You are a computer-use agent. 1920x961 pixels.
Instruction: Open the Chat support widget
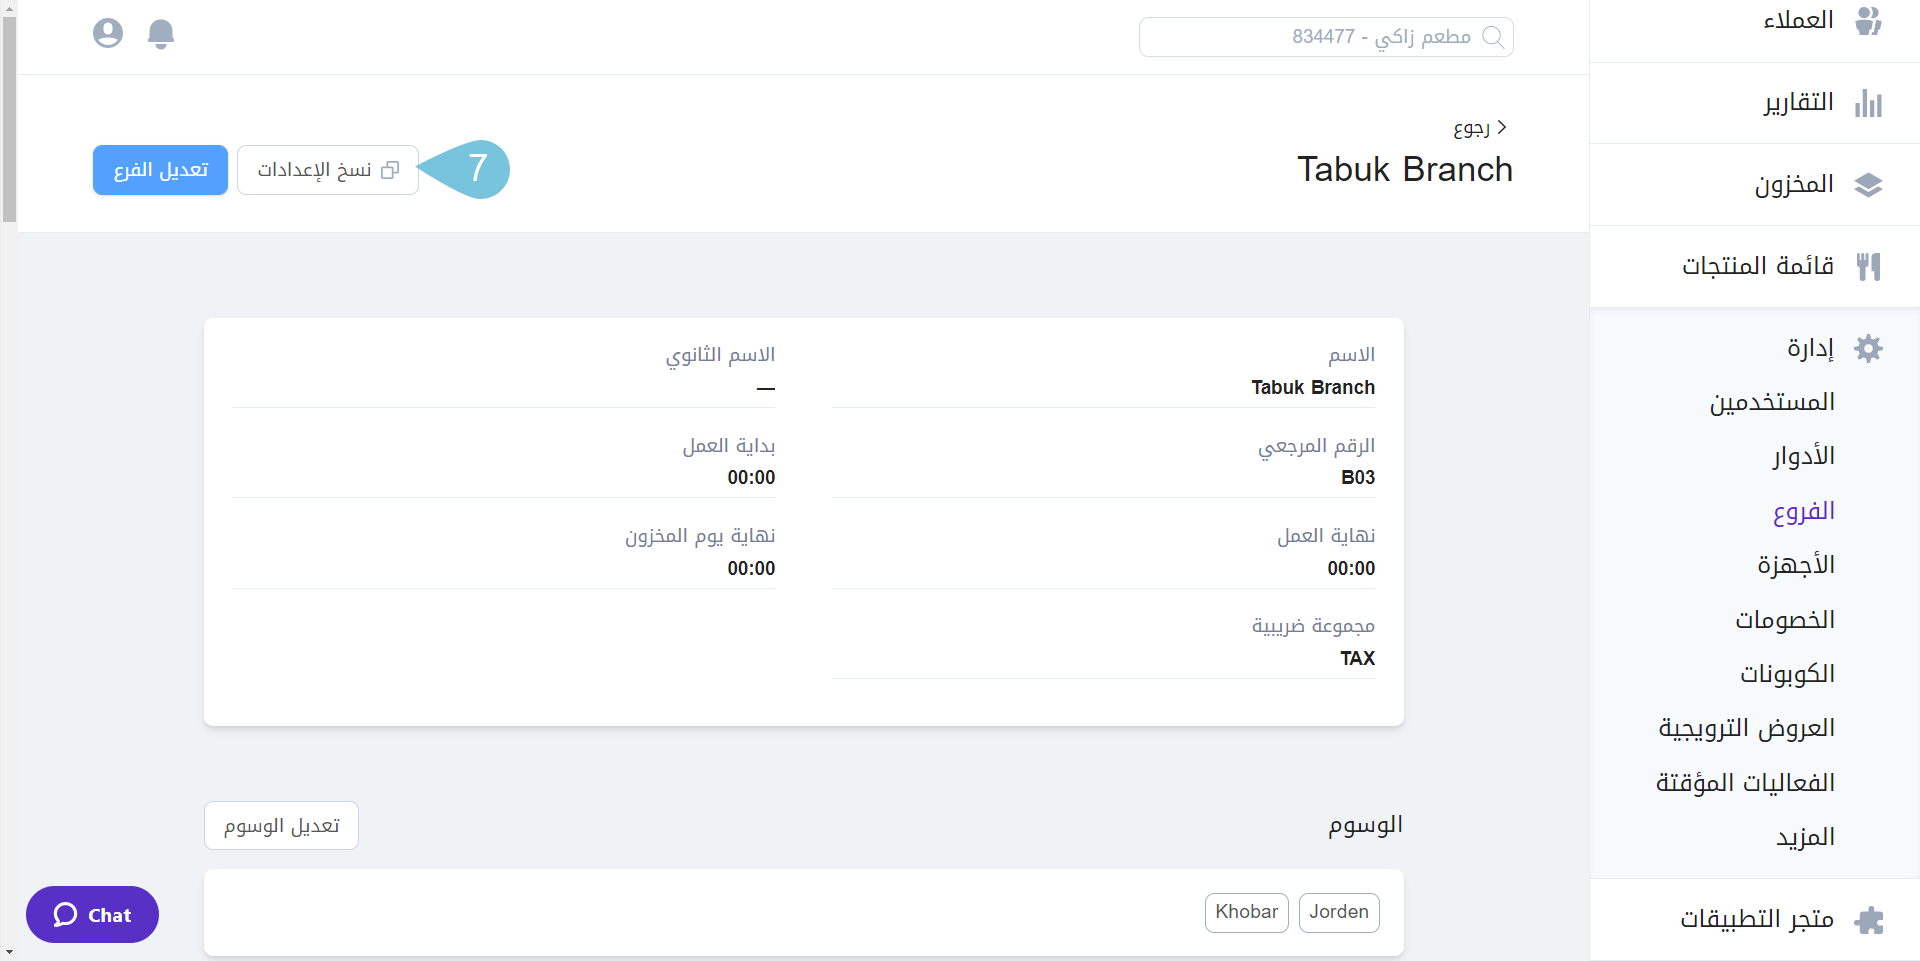point(92,915)
